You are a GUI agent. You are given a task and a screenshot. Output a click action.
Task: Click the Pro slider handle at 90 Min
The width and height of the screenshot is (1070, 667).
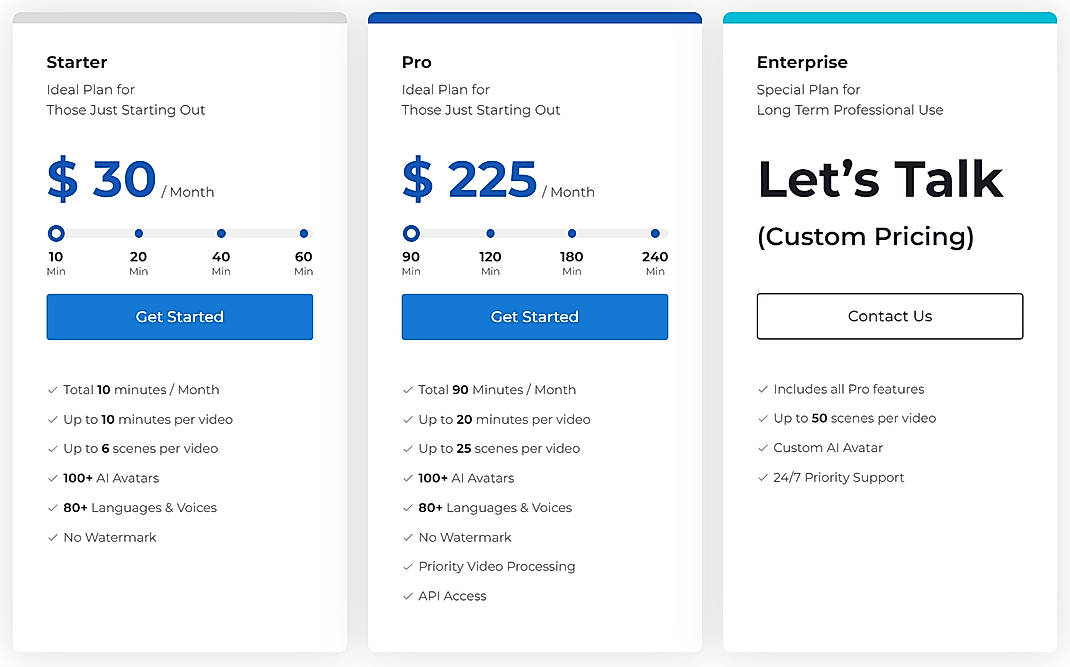(411, 233)
